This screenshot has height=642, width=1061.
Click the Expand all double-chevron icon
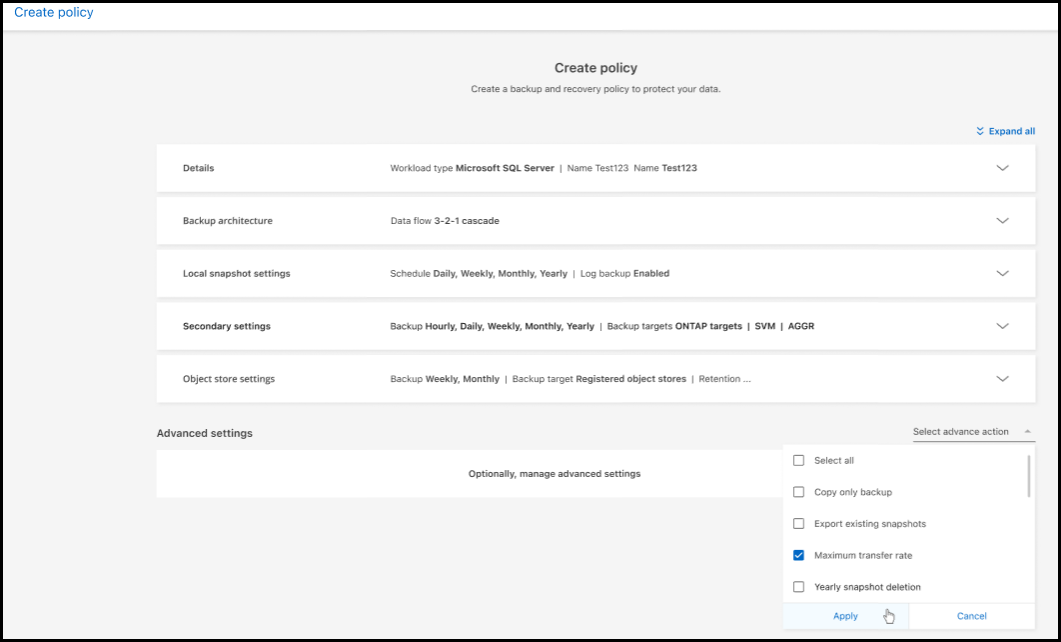pos(980,131)
